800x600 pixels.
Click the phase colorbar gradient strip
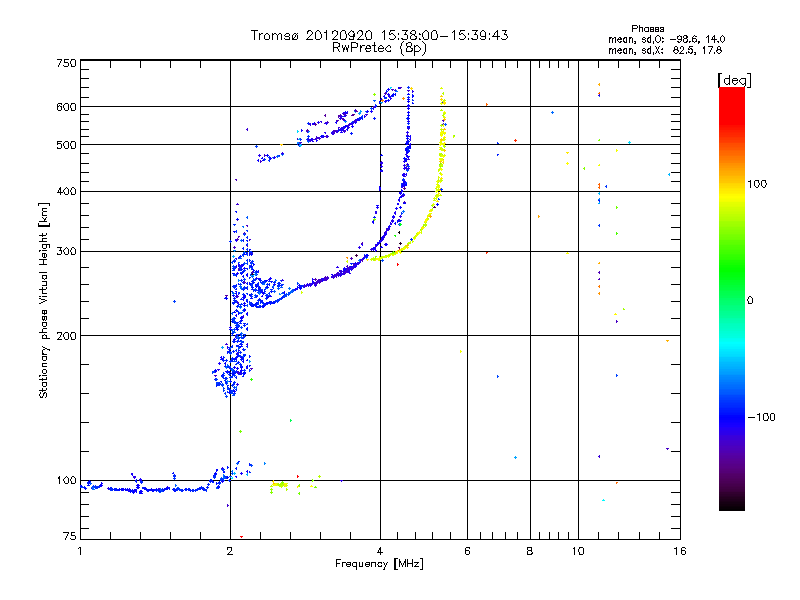[732, 299]
